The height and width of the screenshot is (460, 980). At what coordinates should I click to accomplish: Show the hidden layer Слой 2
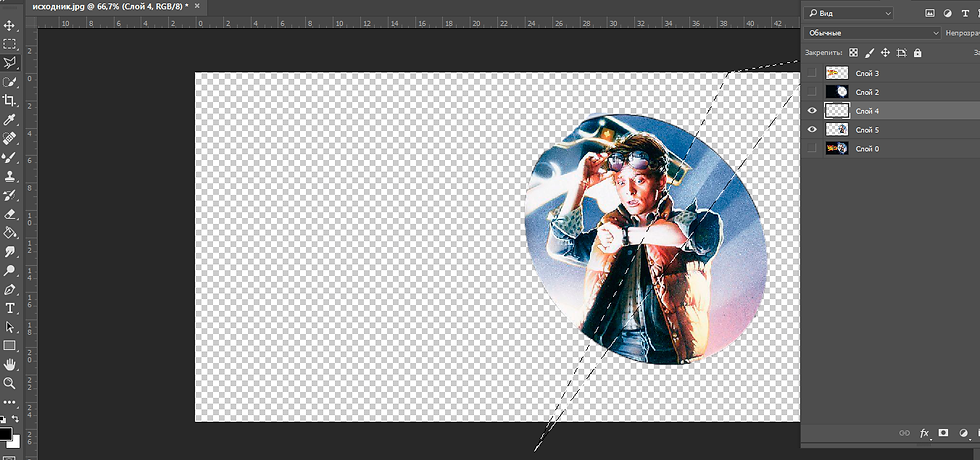coord(812,92)
